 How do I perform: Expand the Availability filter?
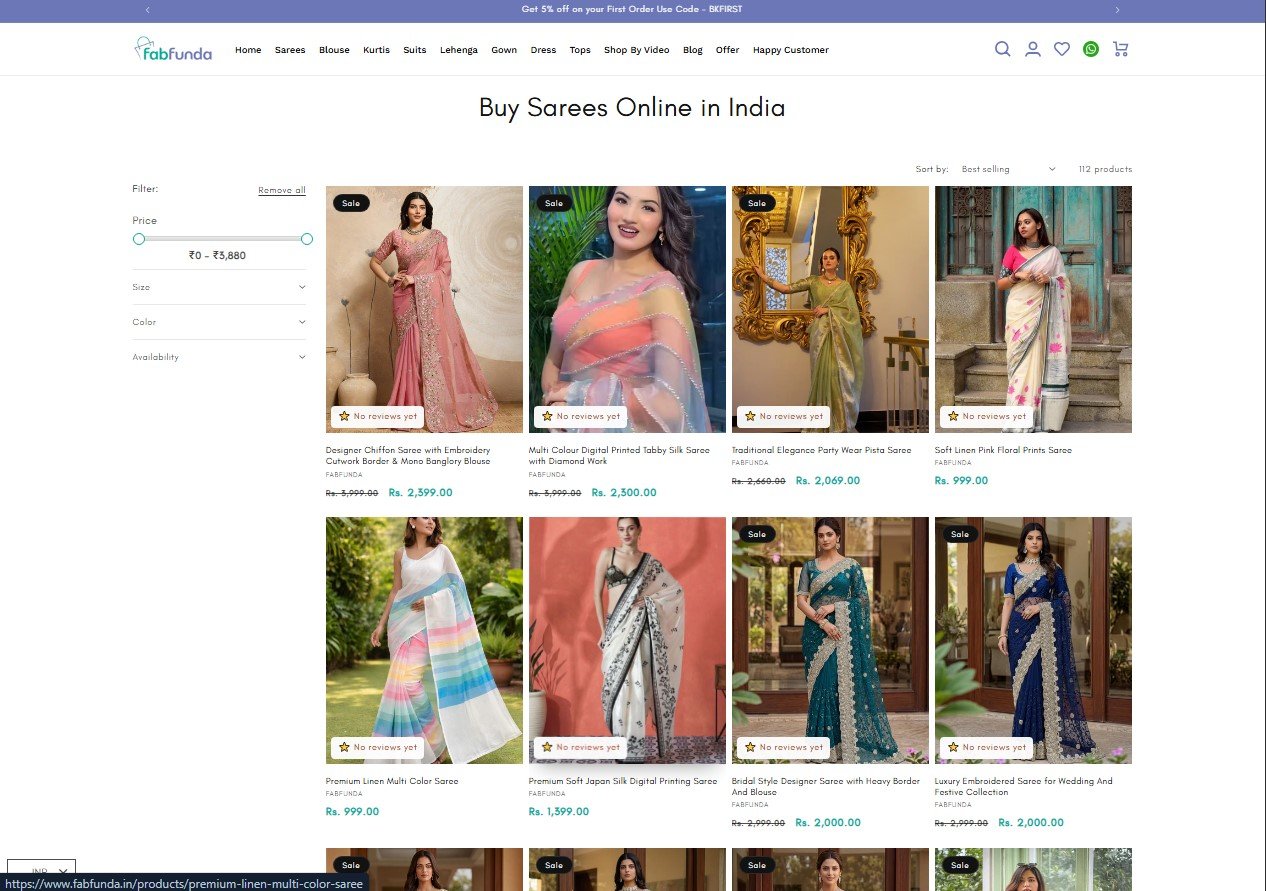pyautogui.click(x=219, y=357)
